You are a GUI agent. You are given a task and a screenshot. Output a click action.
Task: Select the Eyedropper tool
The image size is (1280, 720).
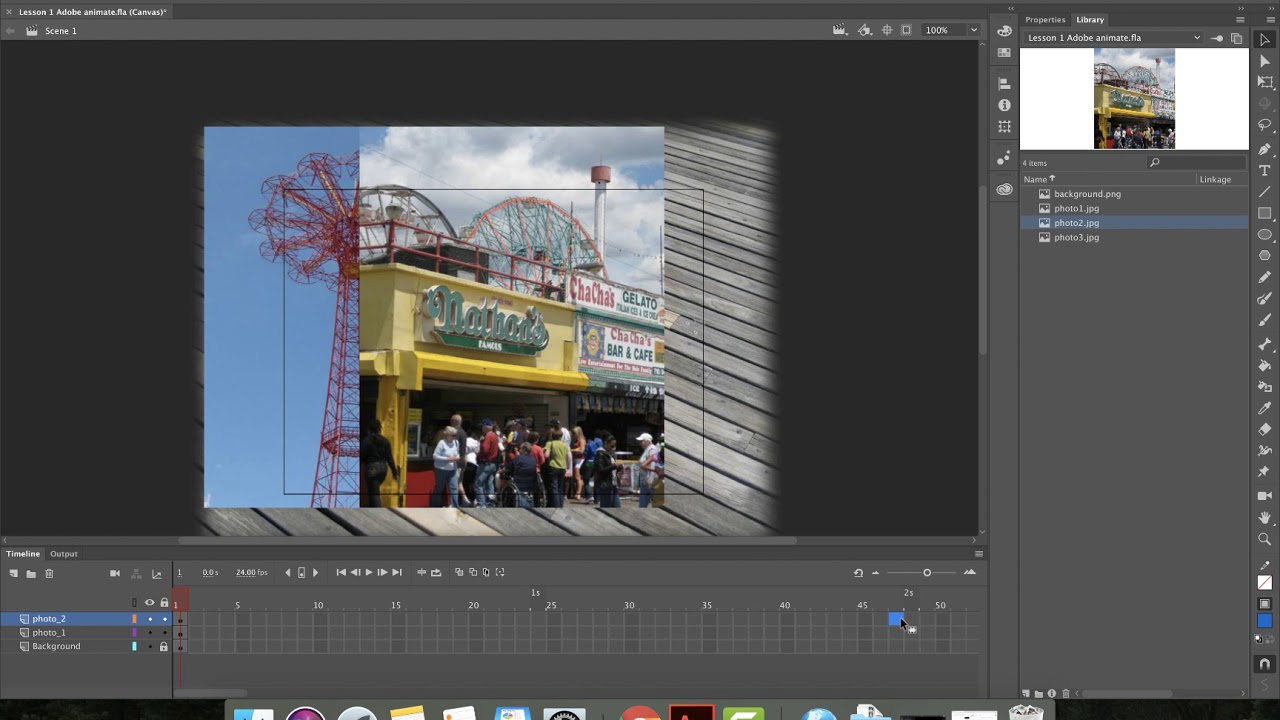click(1265, 408)
